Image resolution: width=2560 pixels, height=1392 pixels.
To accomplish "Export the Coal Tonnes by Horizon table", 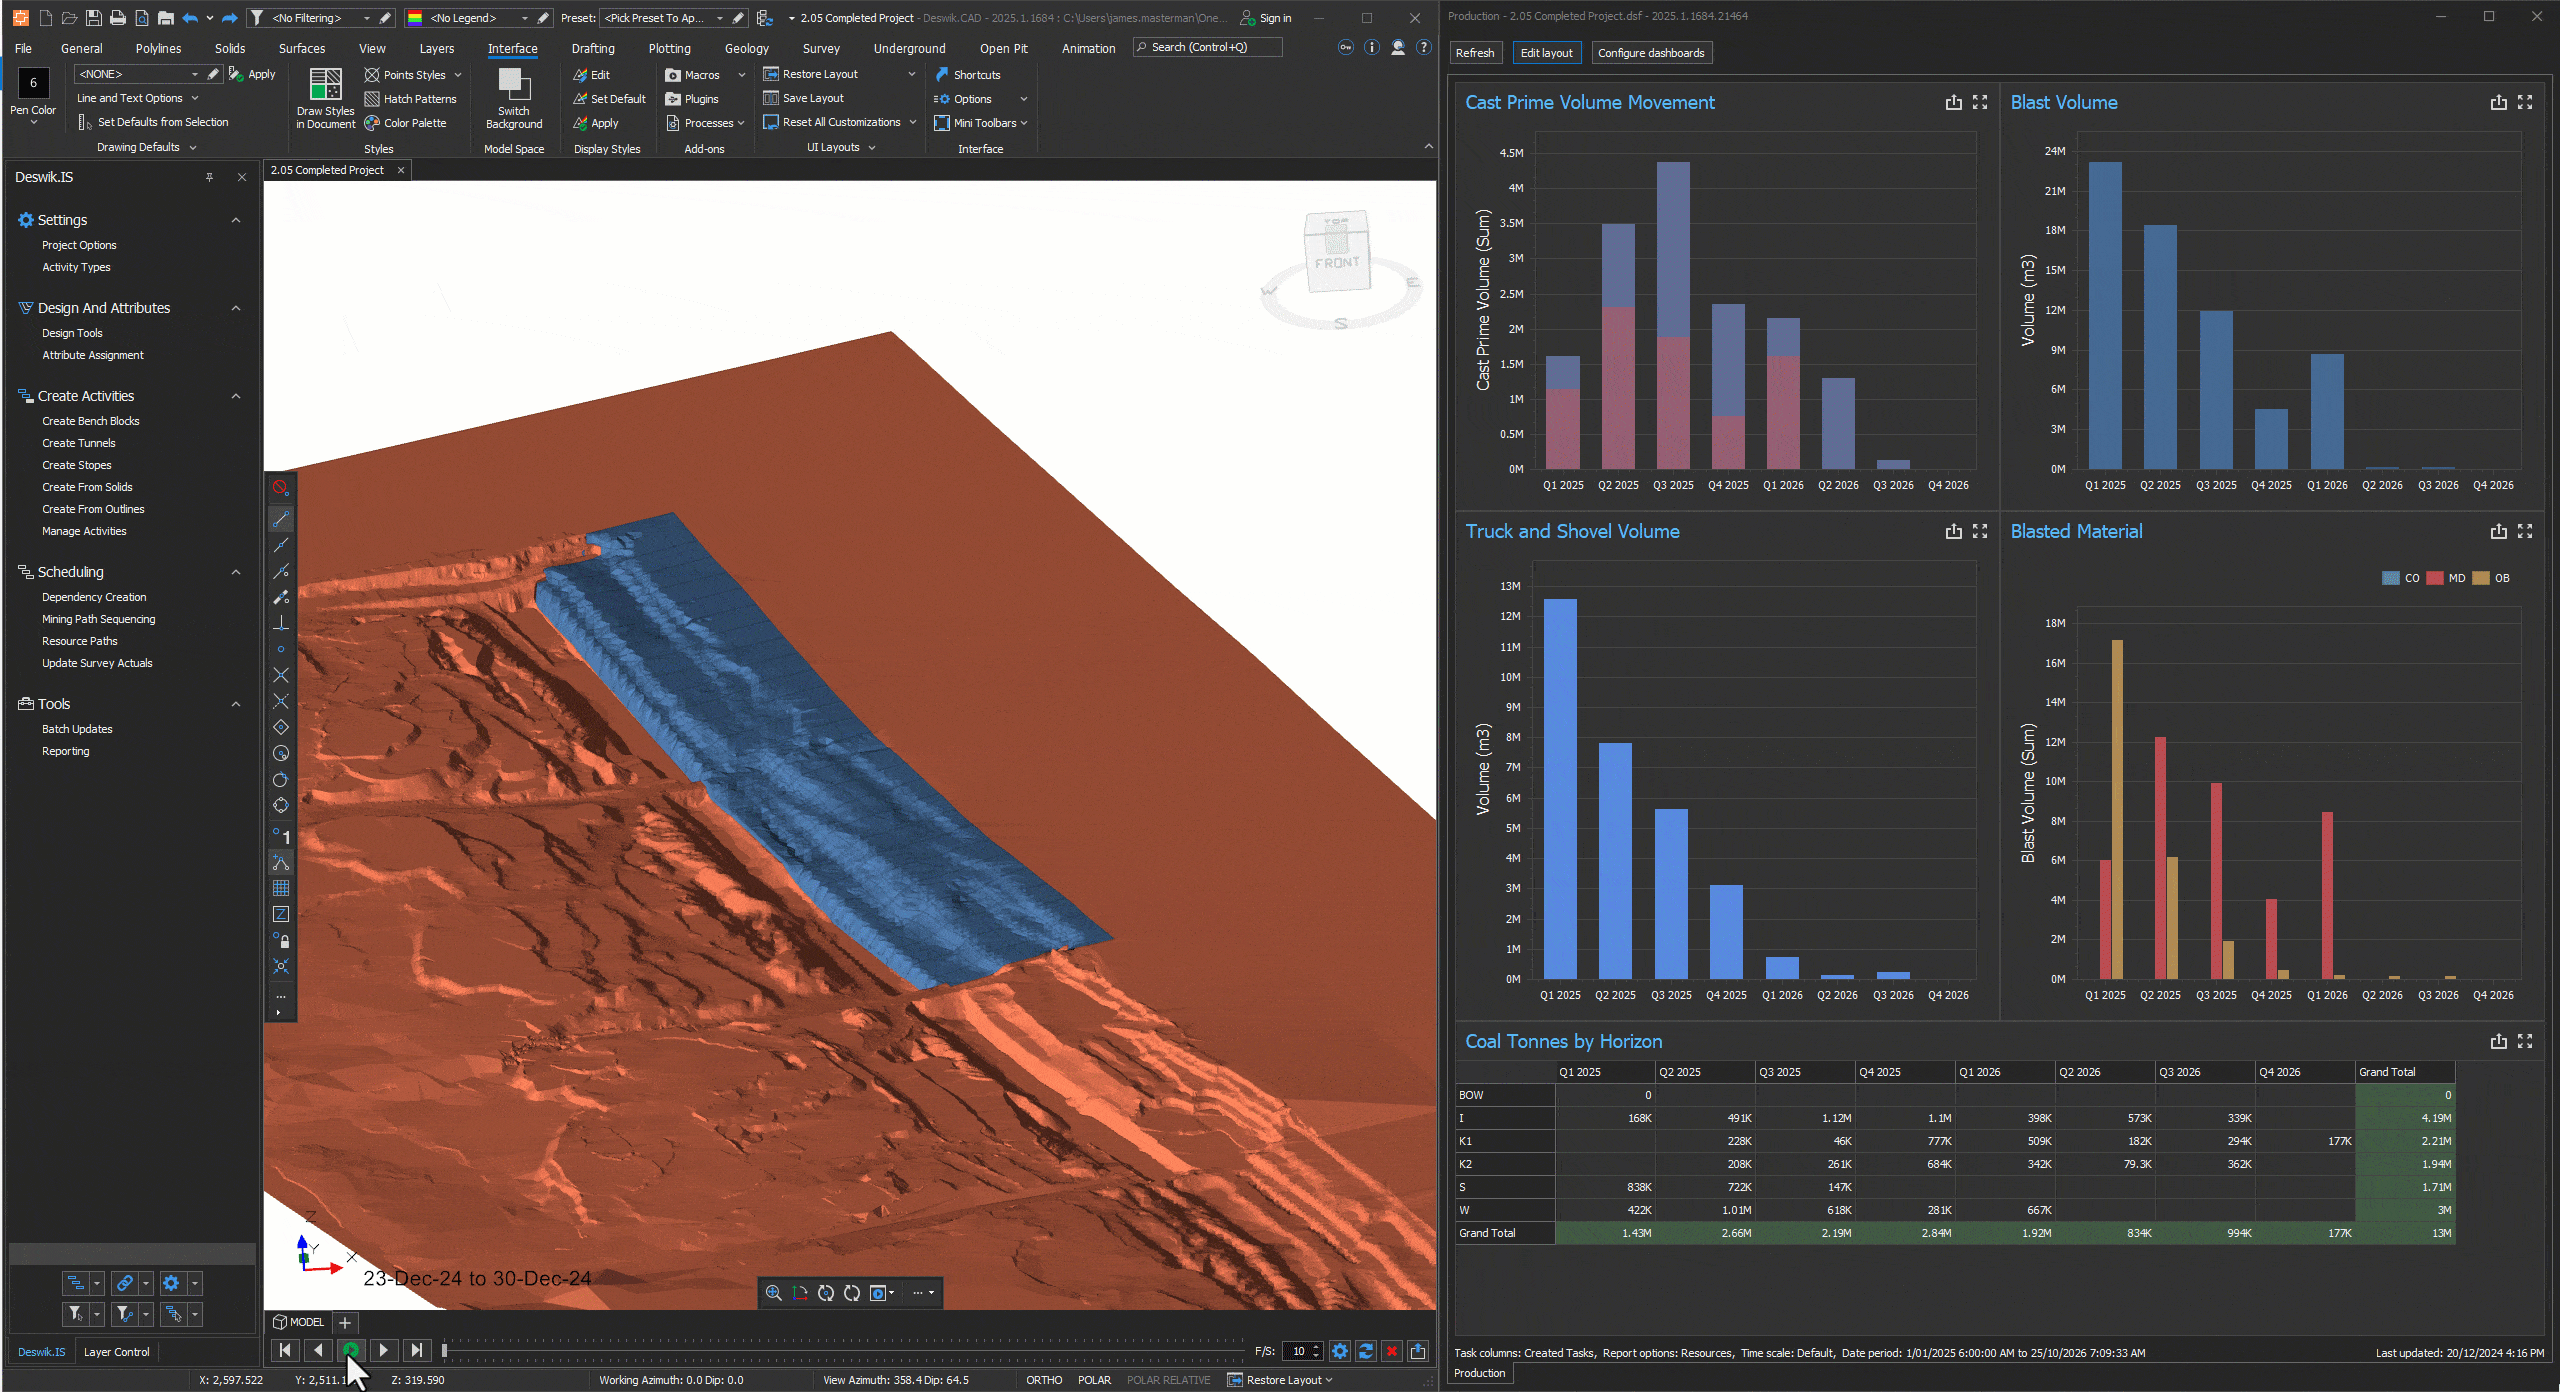I will tap(2498, 1041).
